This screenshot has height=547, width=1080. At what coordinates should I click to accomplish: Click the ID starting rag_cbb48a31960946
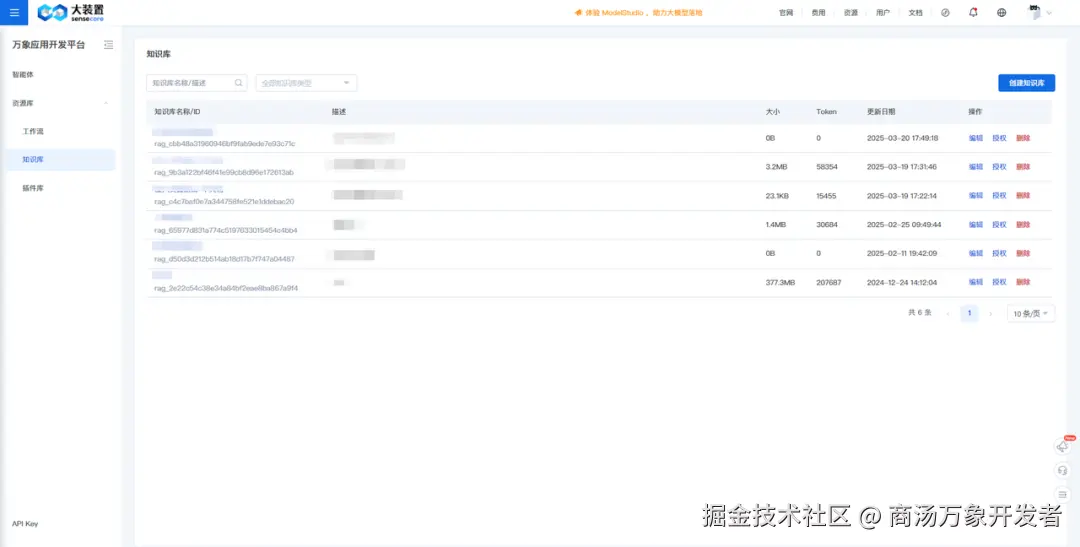point(225,144)
